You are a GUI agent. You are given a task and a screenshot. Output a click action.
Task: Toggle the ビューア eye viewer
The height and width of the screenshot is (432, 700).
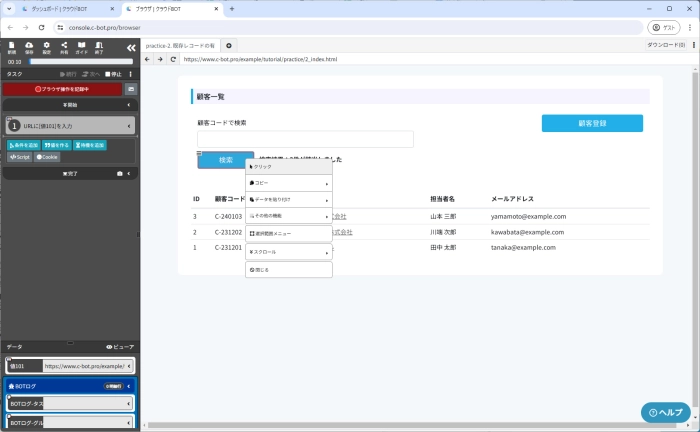[119, 346]
